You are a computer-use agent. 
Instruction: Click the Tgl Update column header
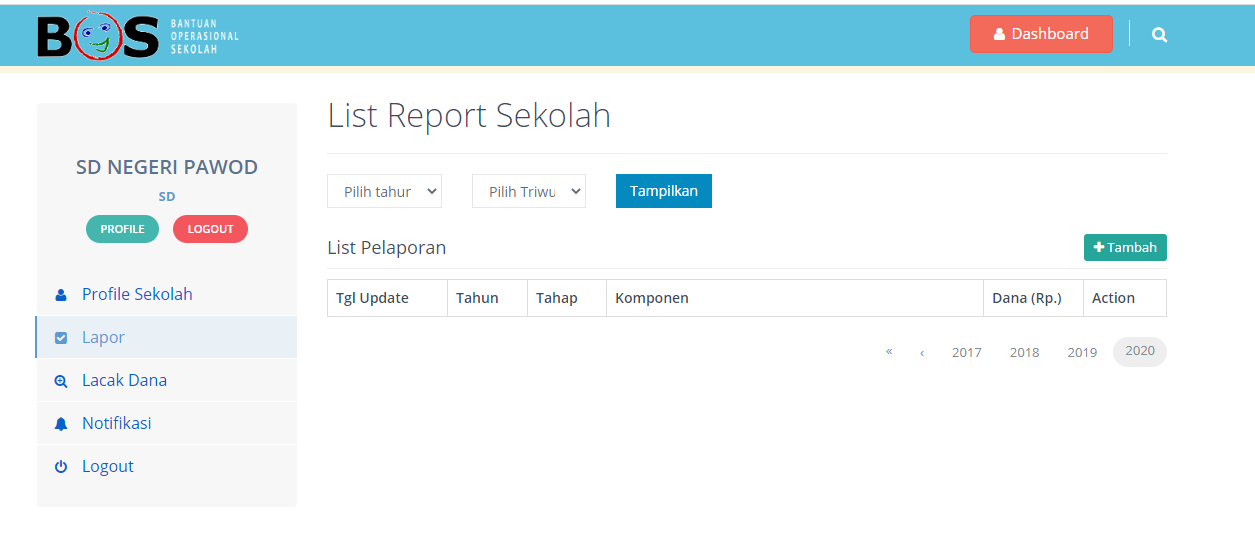(x=388, y=298)
